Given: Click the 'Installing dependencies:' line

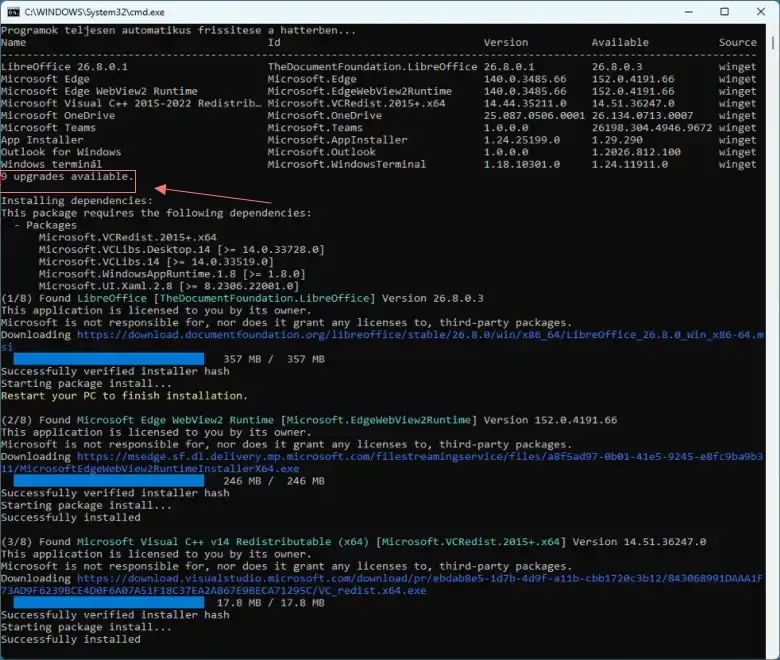Looking at the screenshot, I should coord(77,201).
